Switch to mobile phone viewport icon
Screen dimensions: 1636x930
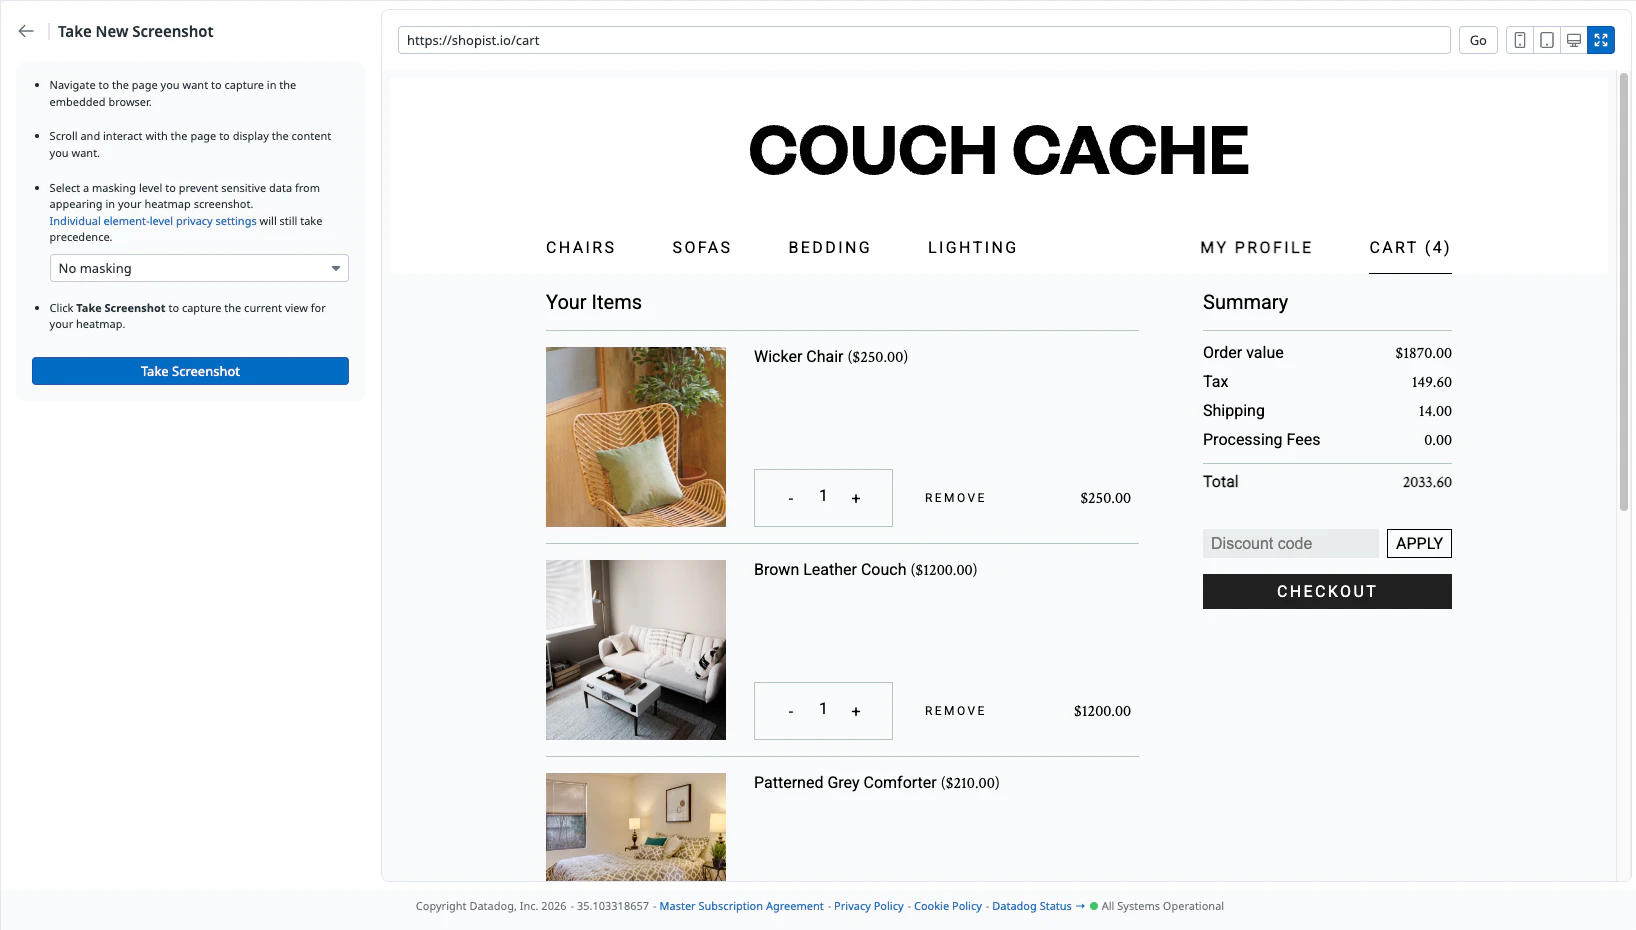click(x=1519, y=40)
